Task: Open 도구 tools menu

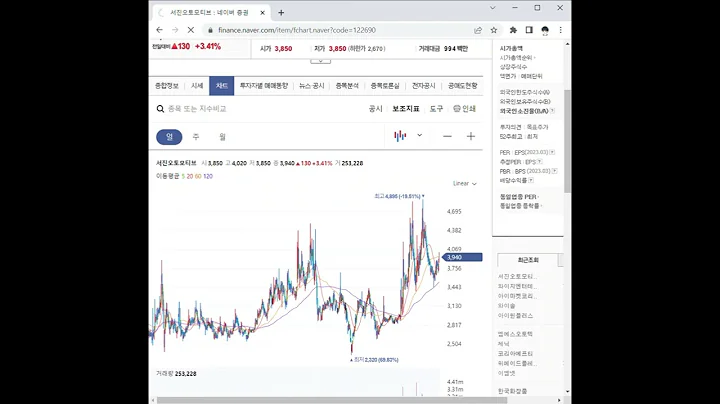Action: click(436, 109)
